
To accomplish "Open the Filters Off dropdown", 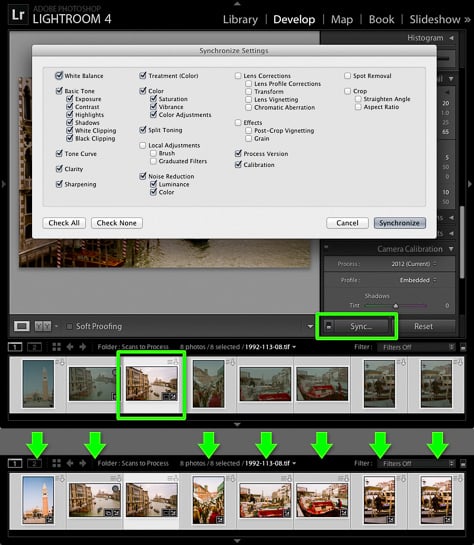I will pyautogui.click(x=416, y=347).
